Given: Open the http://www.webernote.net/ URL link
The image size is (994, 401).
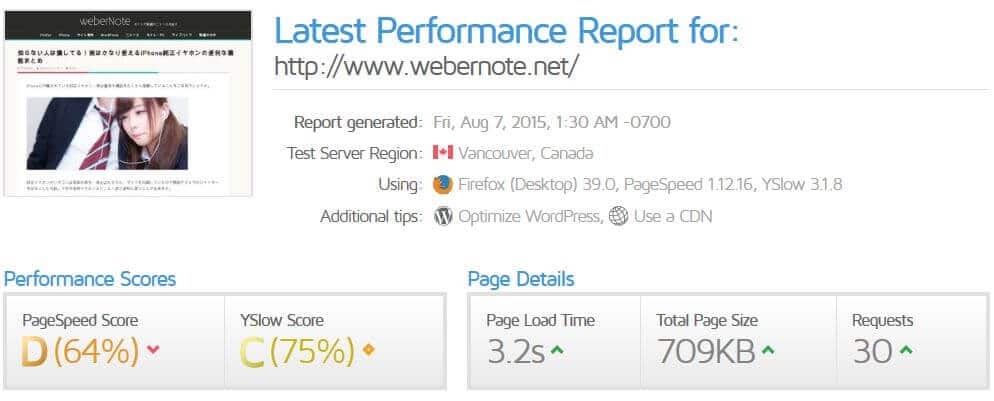Looking at the screenshot, I should pyautogui.click(x=427, y=65).
